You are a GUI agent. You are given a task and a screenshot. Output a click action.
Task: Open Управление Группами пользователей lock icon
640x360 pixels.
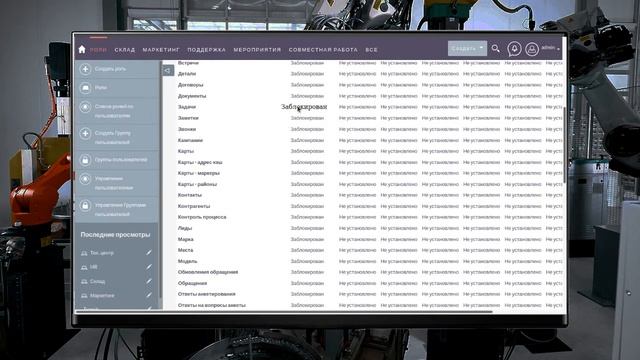click(x=85, y=205)
